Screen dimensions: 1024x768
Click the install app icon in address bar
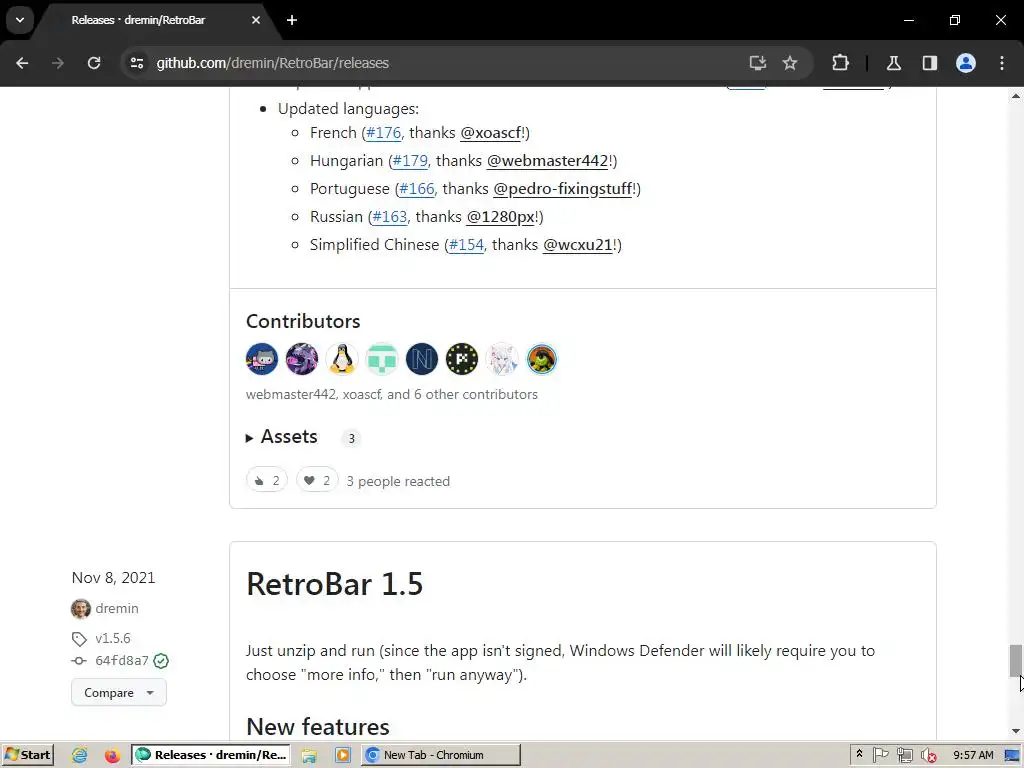[x=758, y=63]
